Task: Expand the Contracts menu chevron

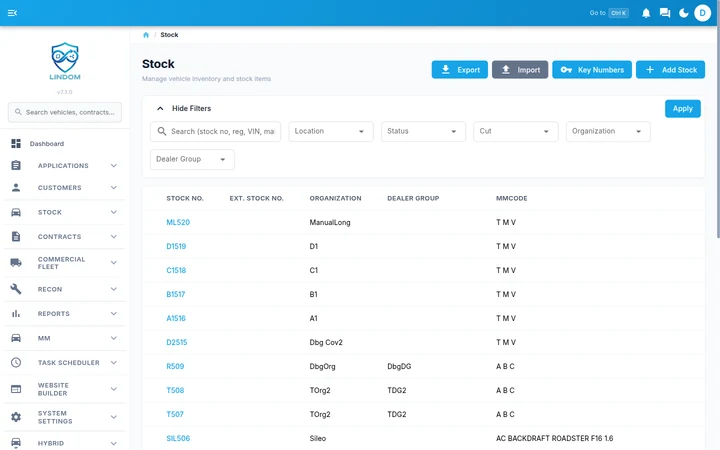Action: click(113, 236)
